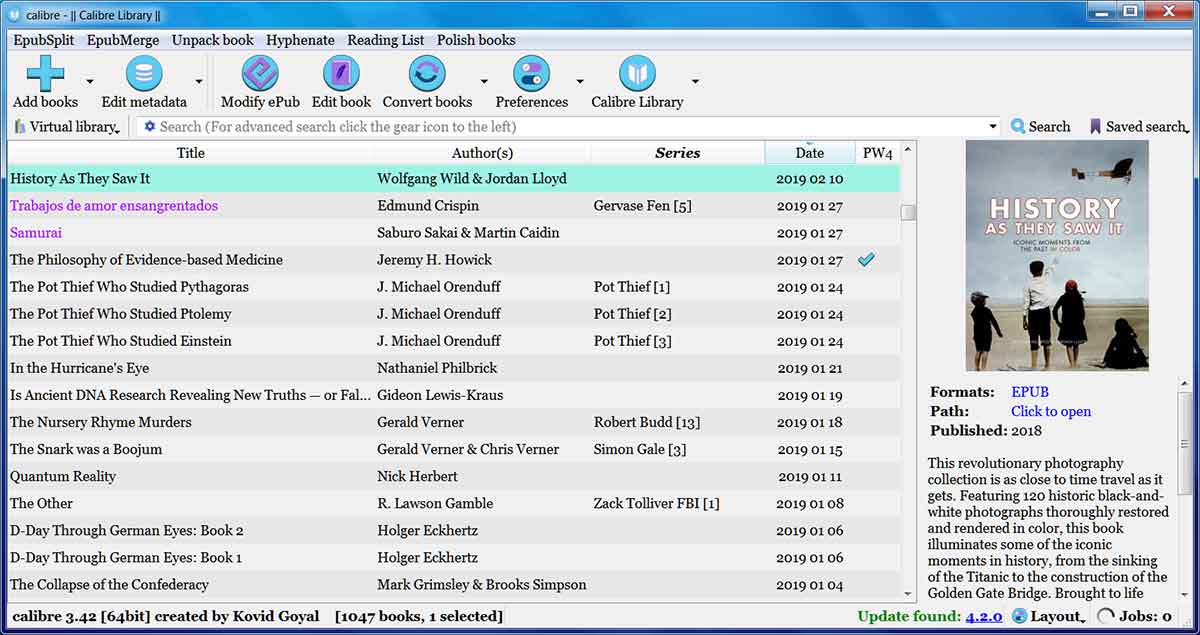
Task: Open the EpubSplit menu
Action: pyautogui.click(x=45, y=40)
